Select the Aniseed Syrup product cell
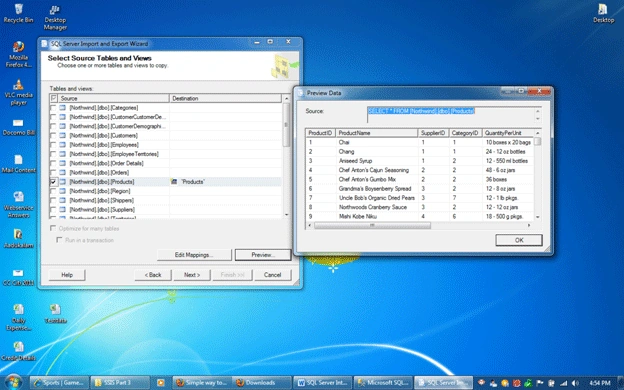Screen dimensions: 624x390 (376, 161)
